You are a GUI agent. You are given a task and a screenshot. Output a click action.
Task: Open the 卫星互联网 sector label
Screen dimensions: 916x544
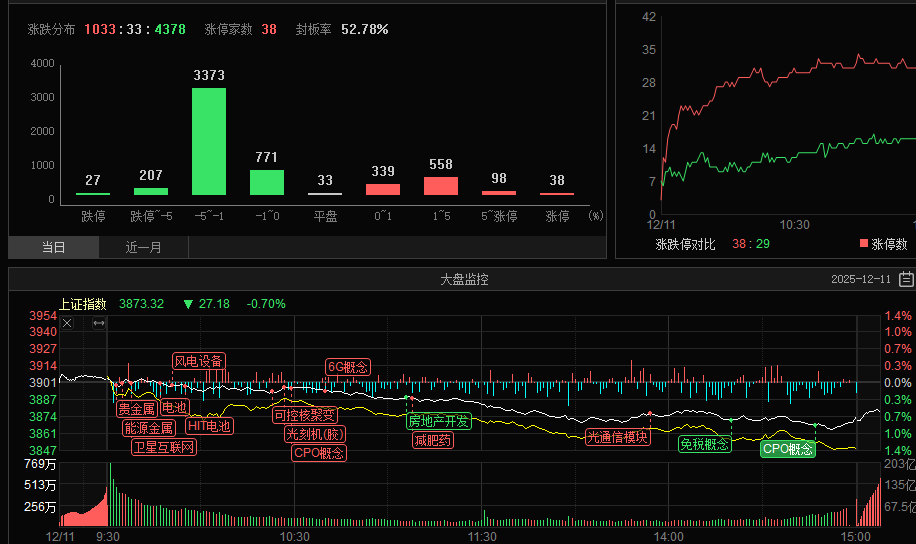pos(164,447)
